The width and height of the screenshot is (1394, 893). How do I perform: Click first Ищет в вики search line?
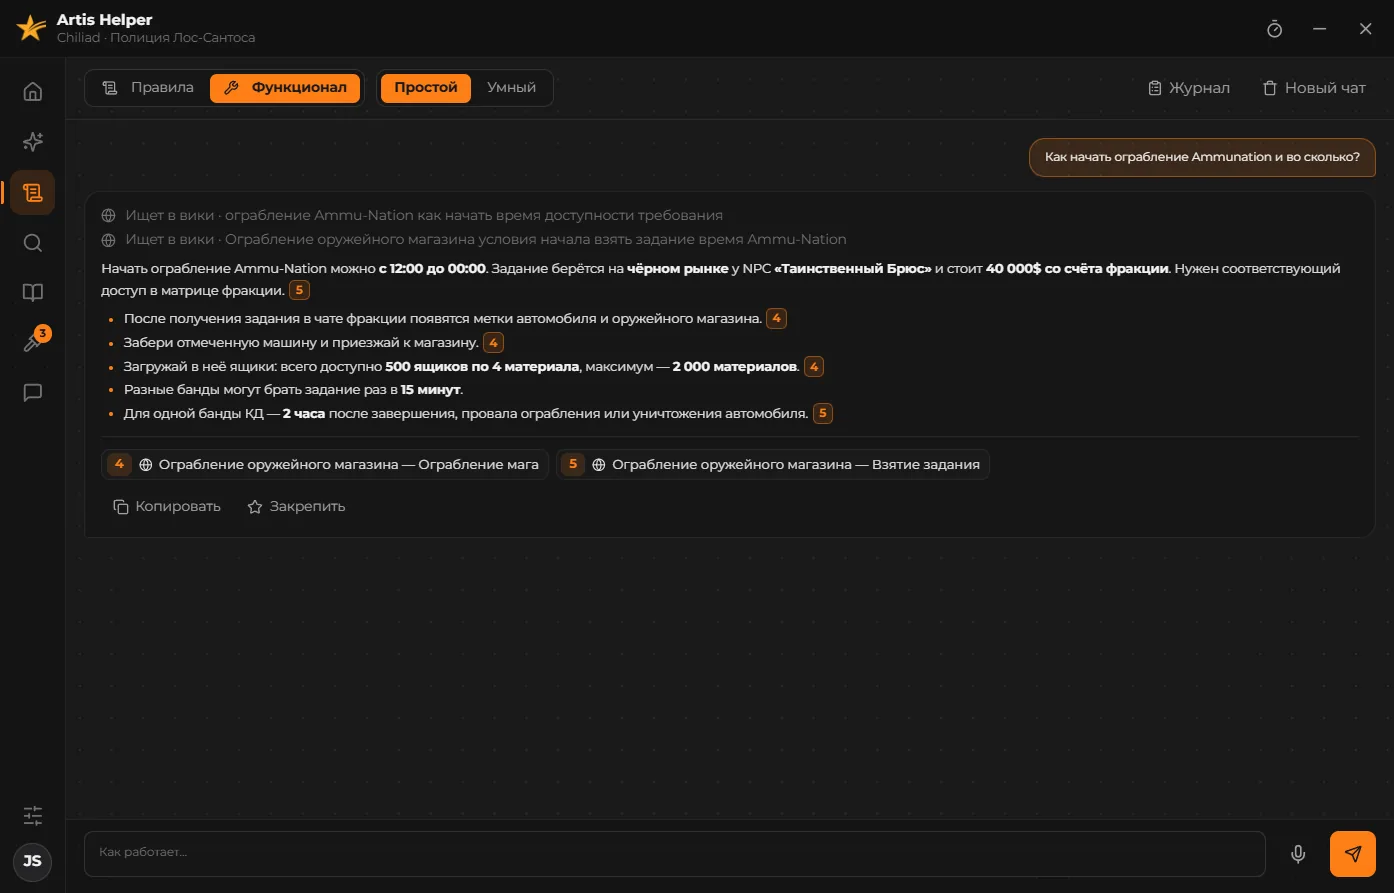tap(412, 215)
